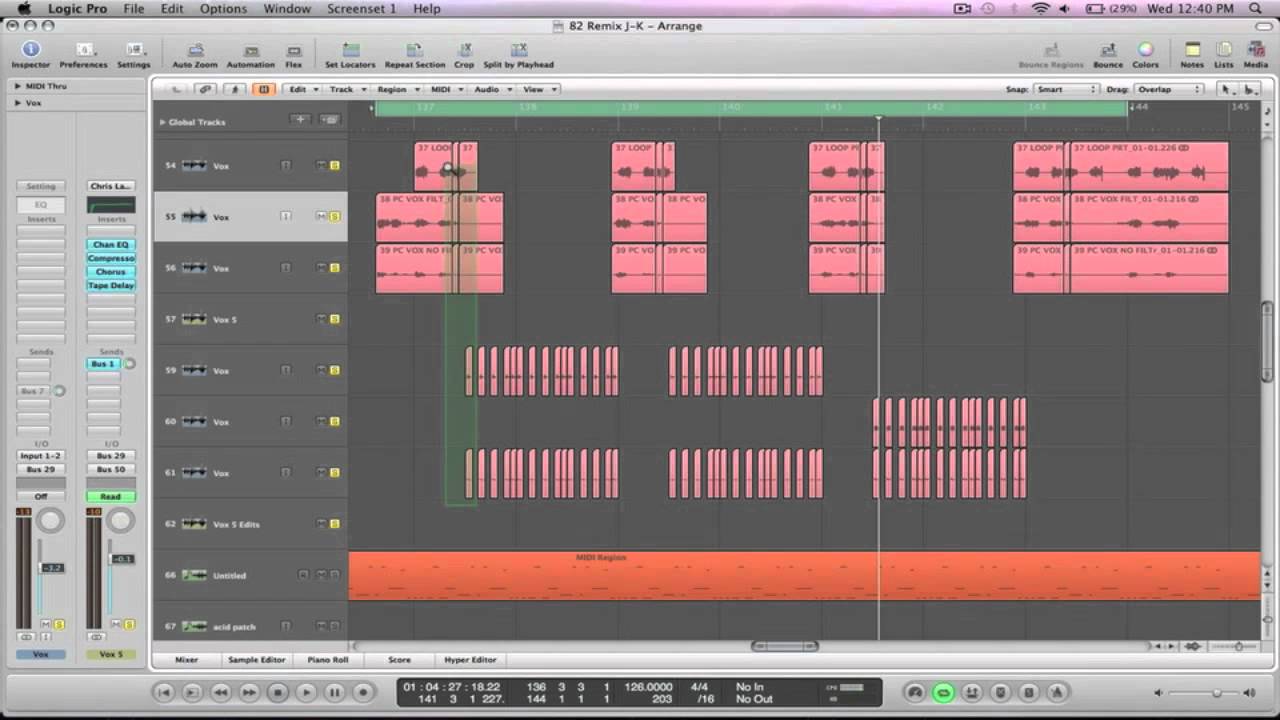1280x720 pixels.
Task: Switch to the Mixer tab
Action: pyautogui.click(x=187, y=660)
